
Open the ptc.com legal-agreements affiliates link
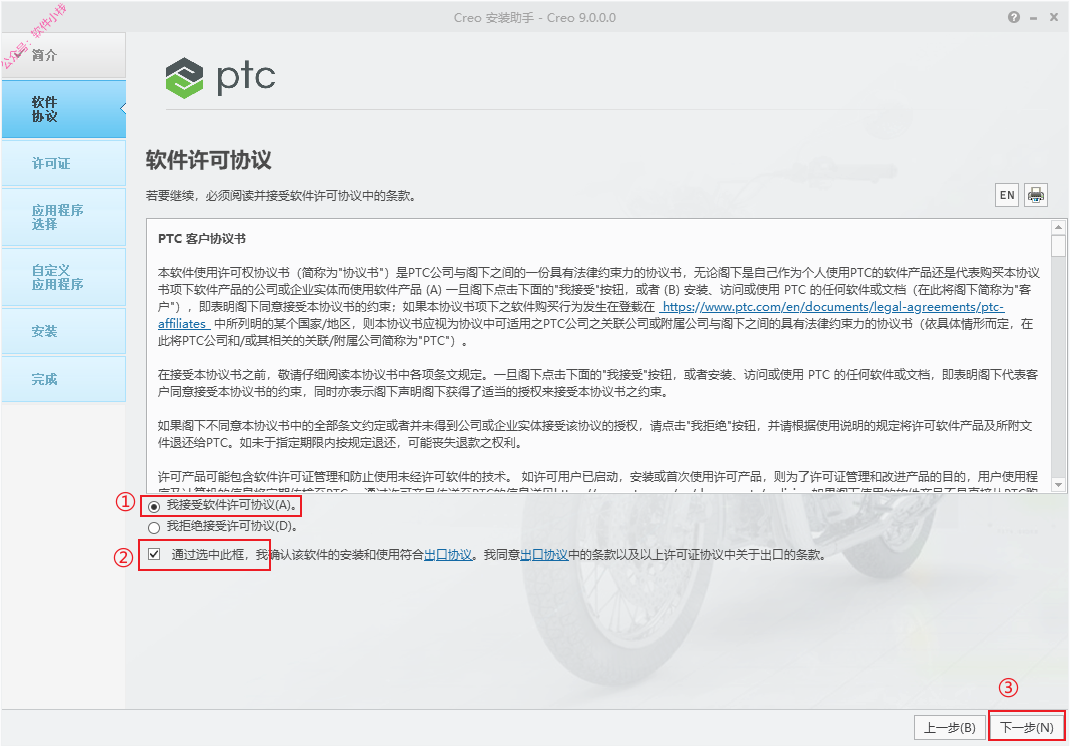[581, 315]
